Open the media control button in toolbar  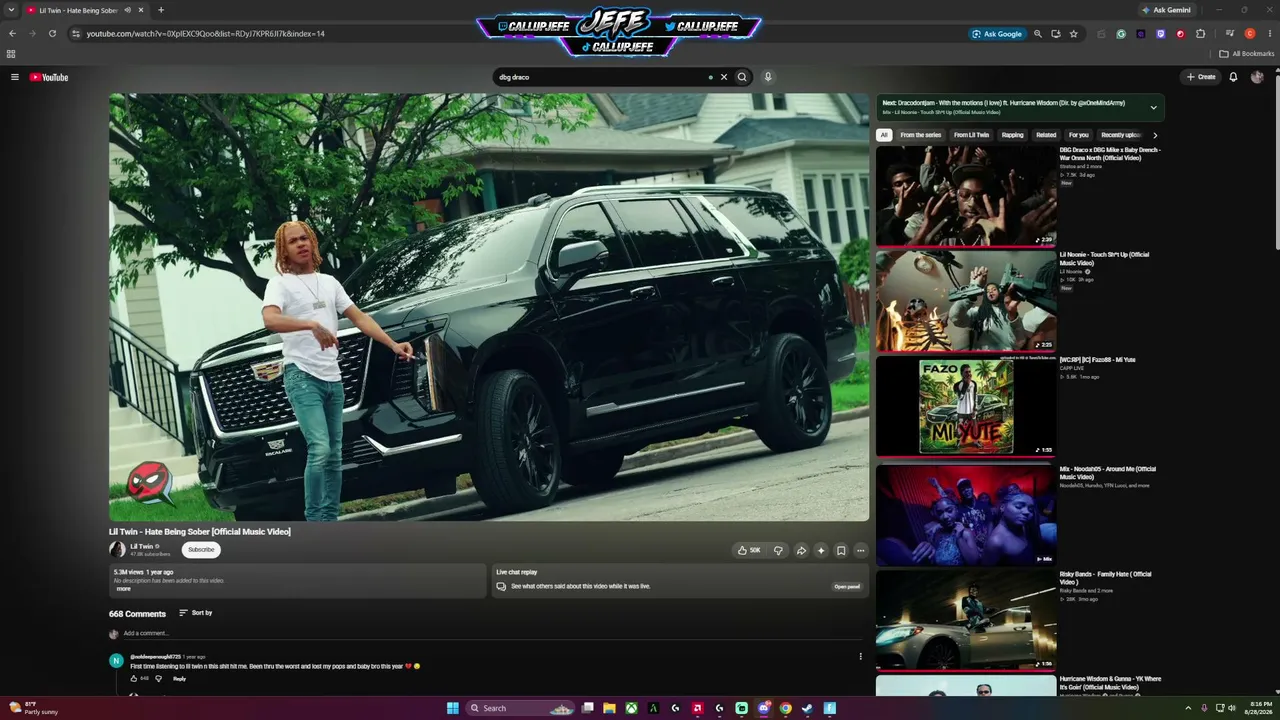coord(1230,33)
